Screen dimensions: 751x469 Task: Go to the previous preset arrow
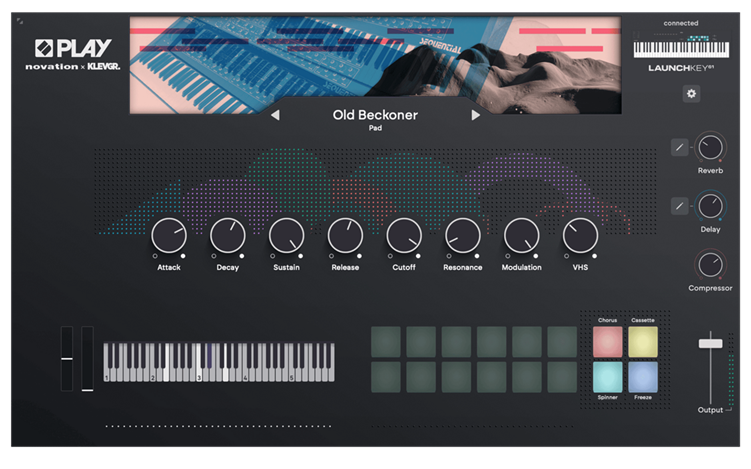click(x=275, y=115)
